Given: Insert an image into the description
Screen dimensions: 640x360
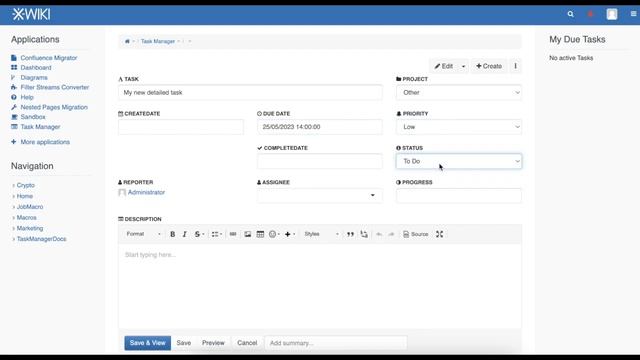Looking at the screenshot, I should tap(248, 234).
